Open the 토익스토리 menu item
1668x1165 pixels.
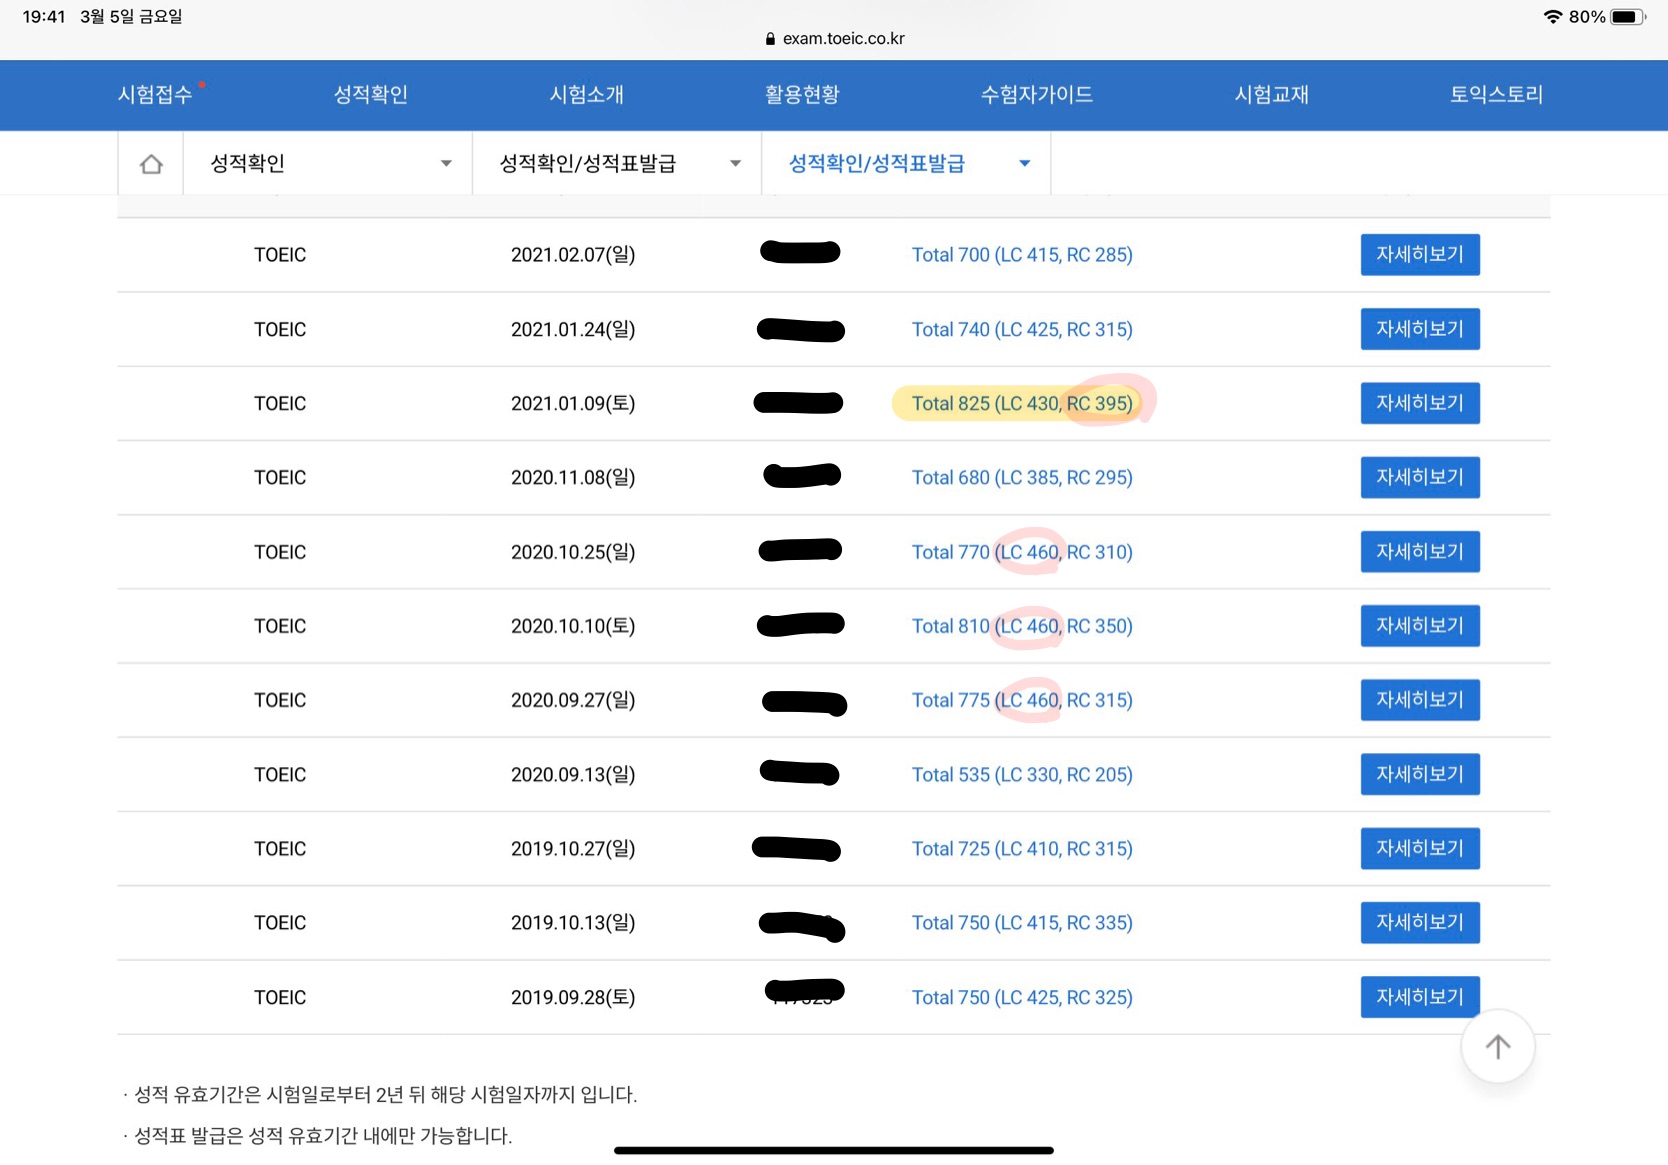pyautogui.click(x=1496, y=95)
